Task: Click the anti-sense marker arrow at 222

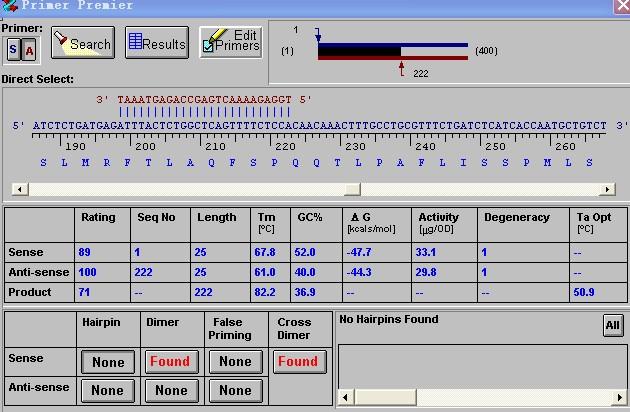Action: pos(401,68)
